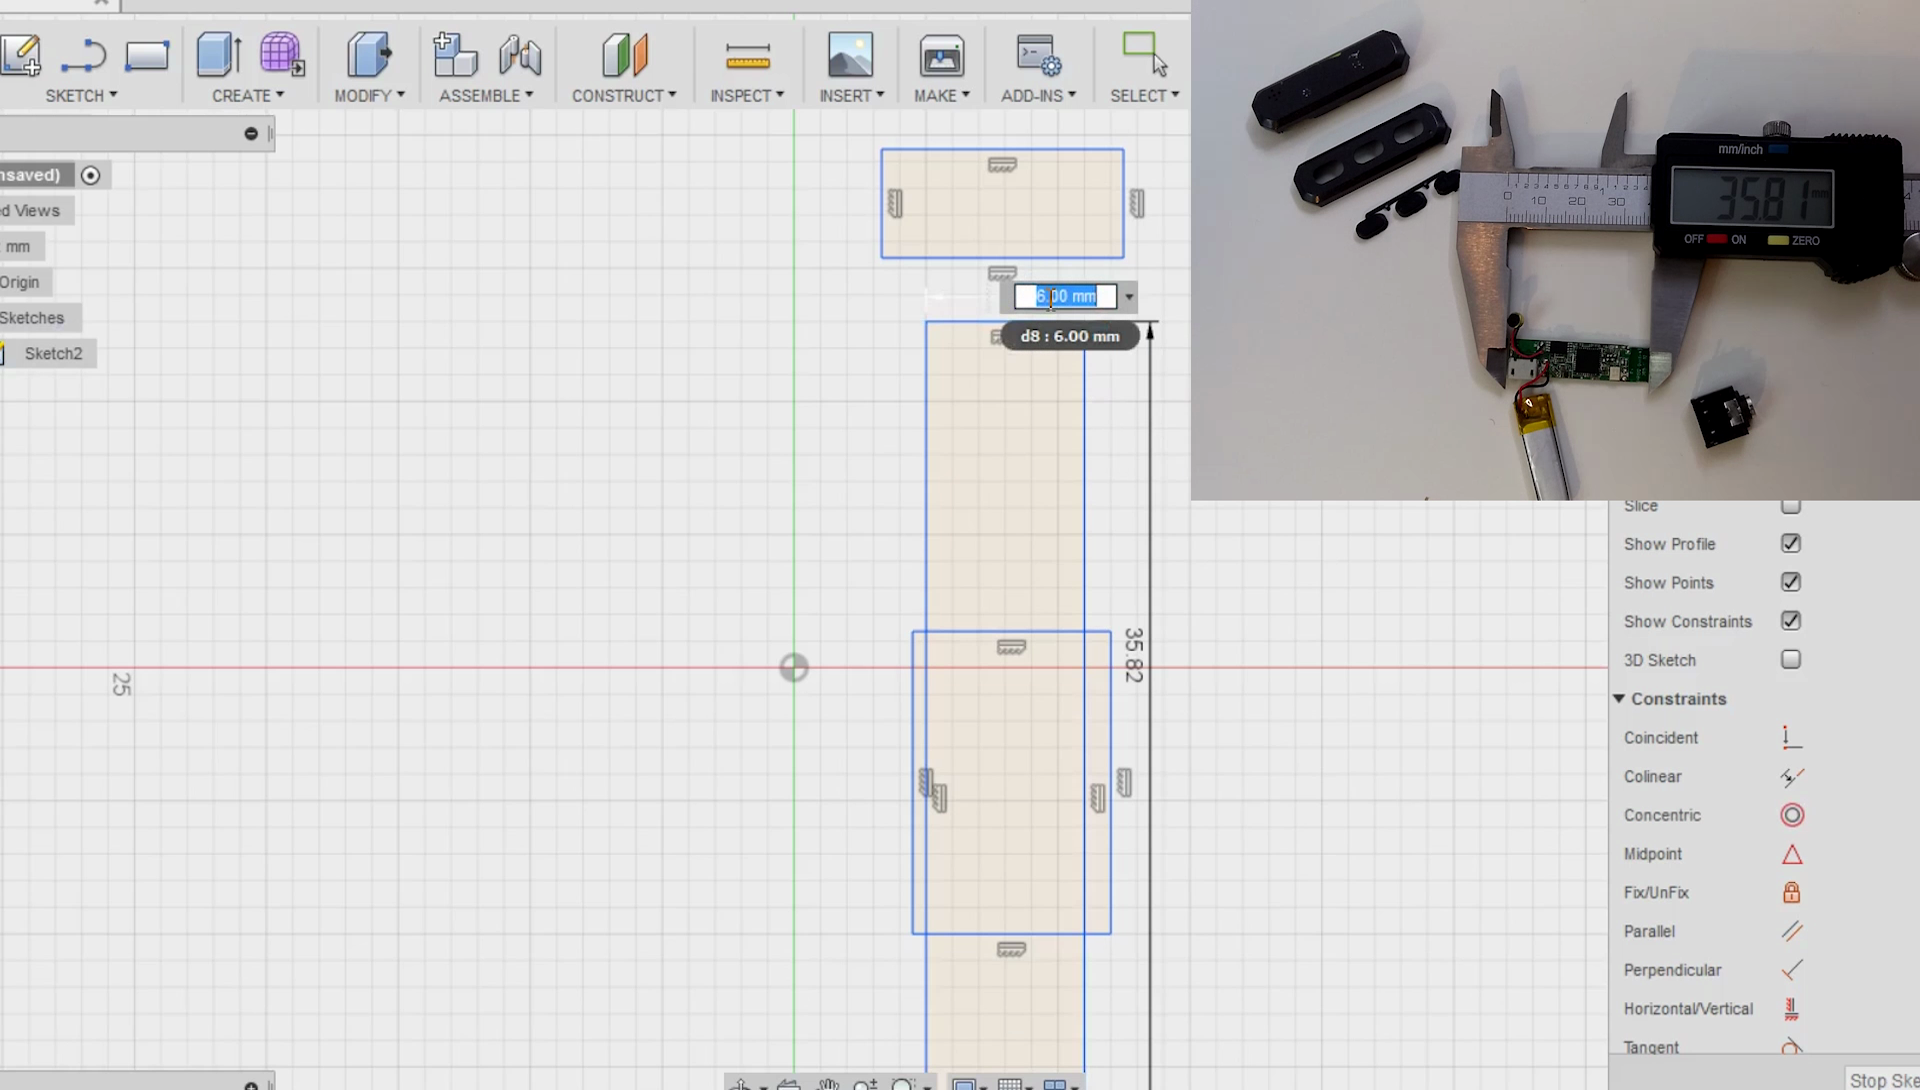Collapse the Constraints section
This screenshot has height=1090, width=1920.
point(1620,698)
